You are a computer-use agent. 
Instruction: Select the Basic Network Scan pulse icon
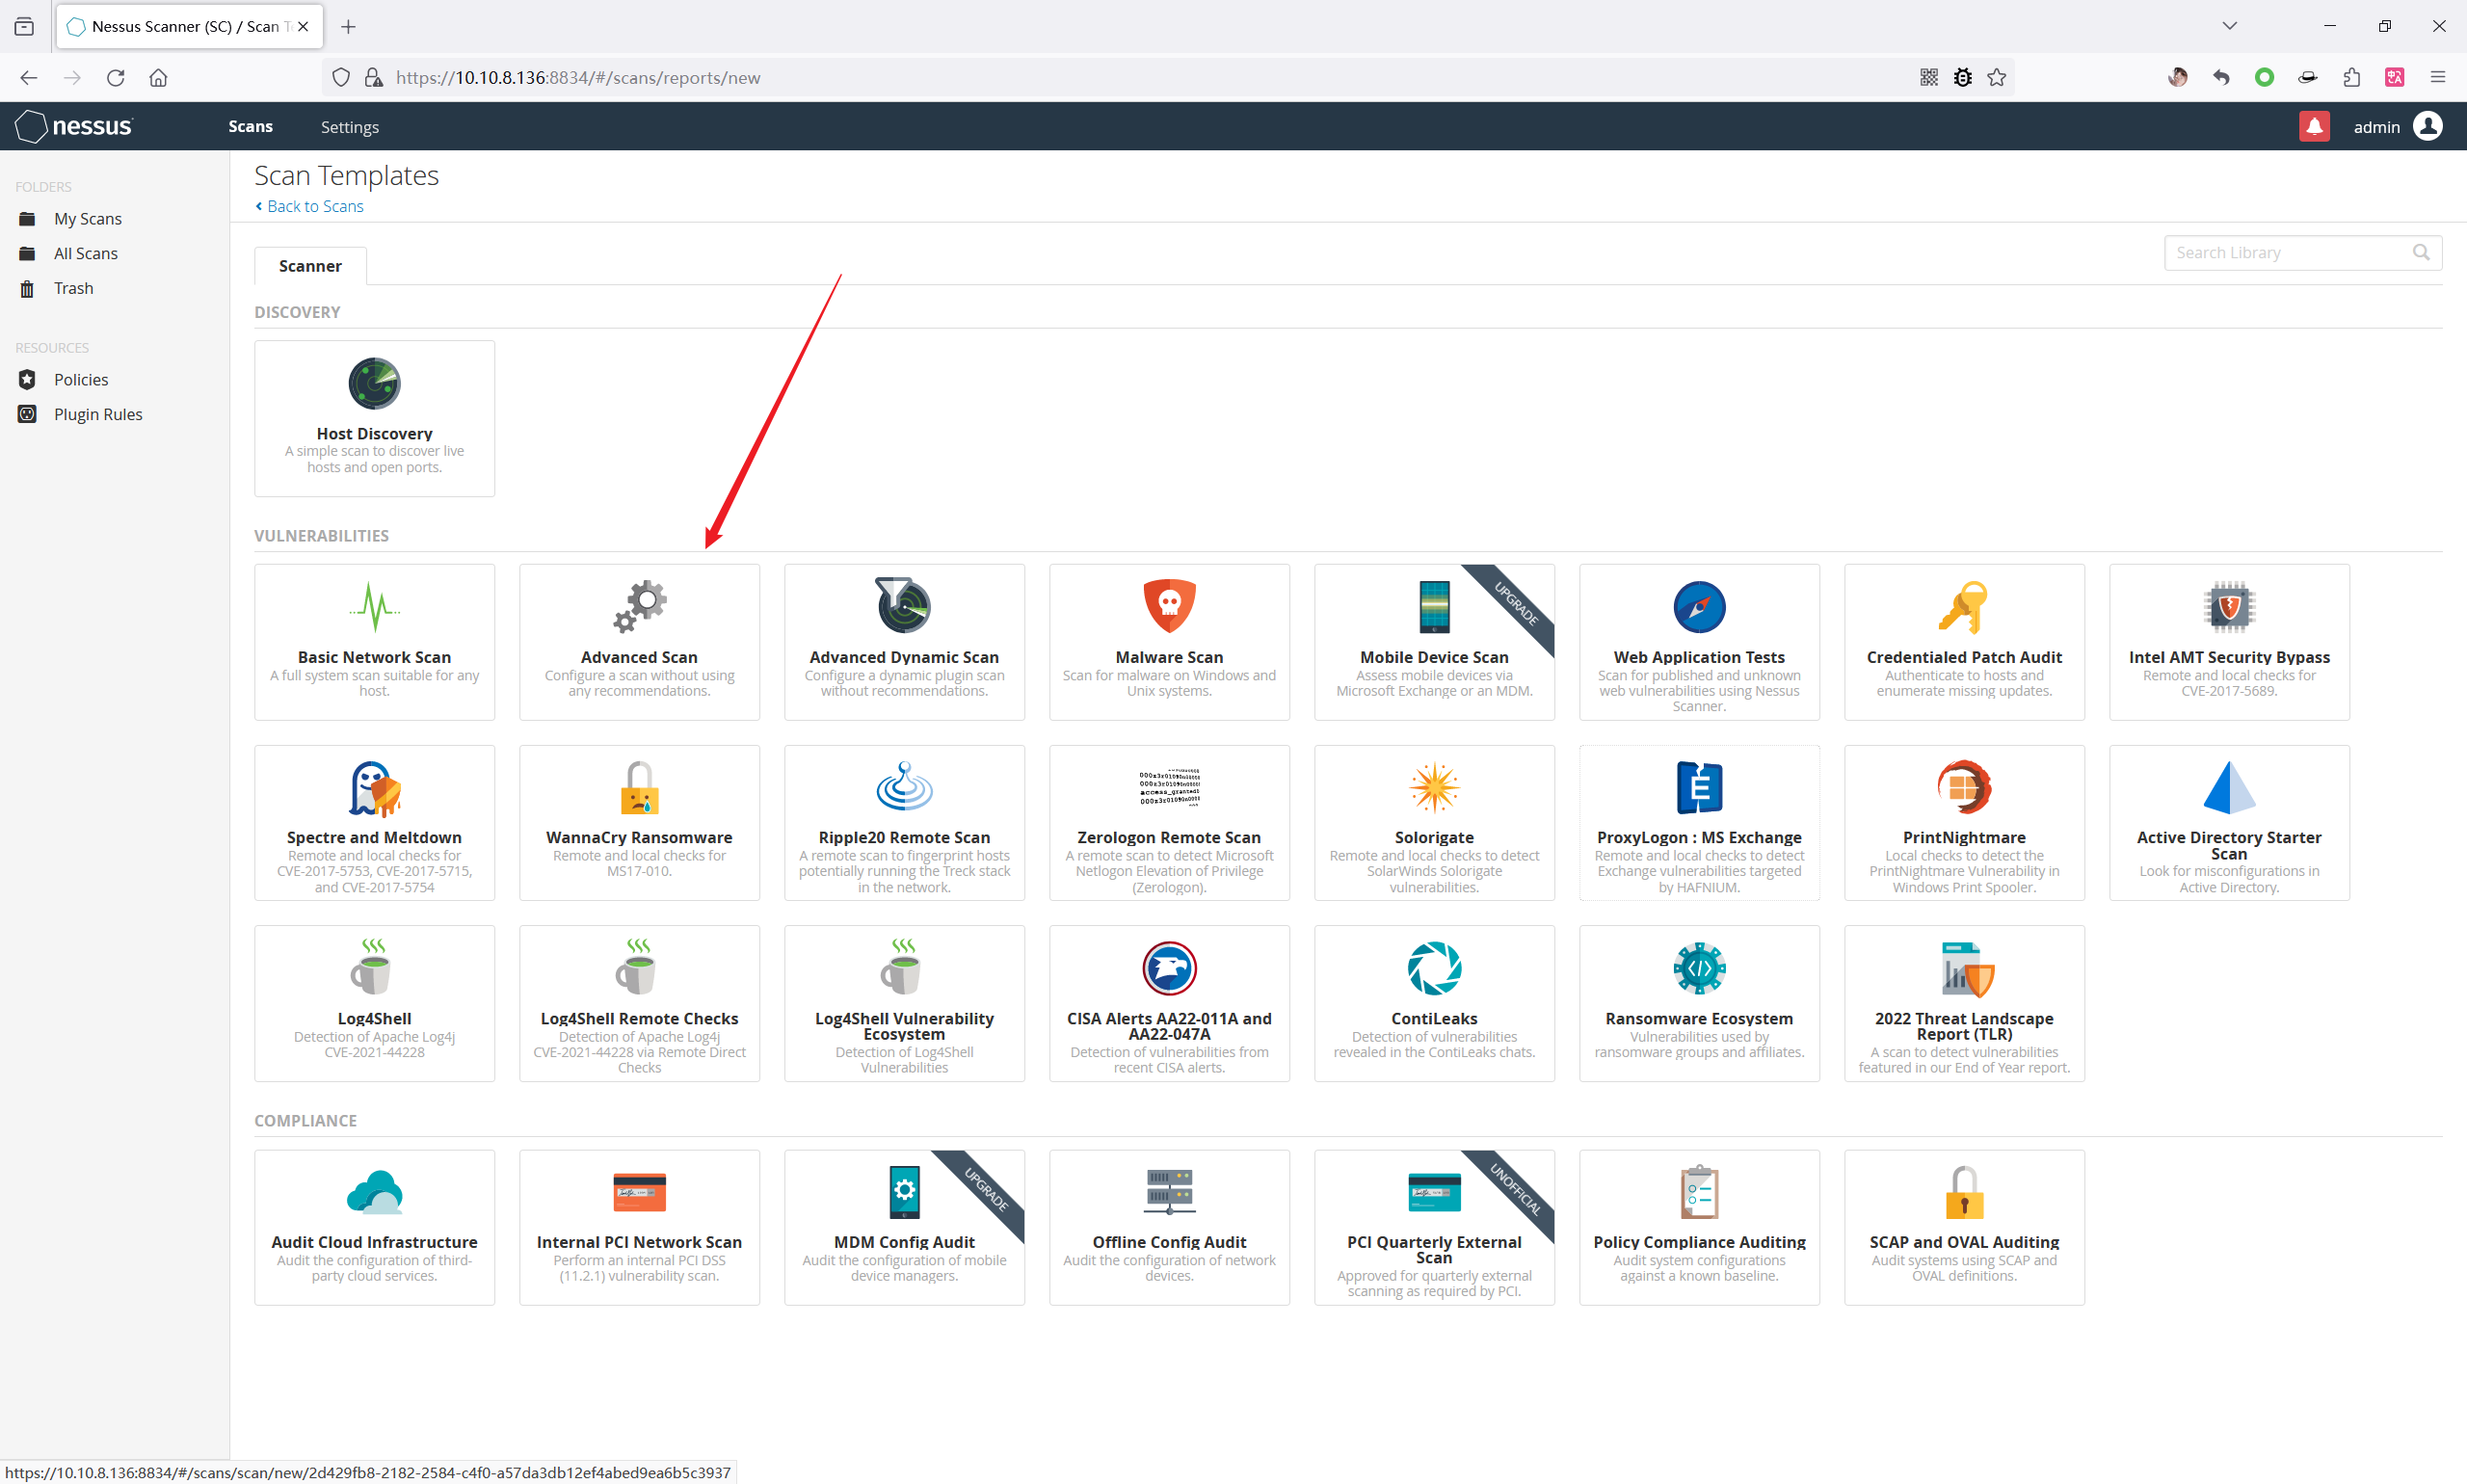coord(374,606)
